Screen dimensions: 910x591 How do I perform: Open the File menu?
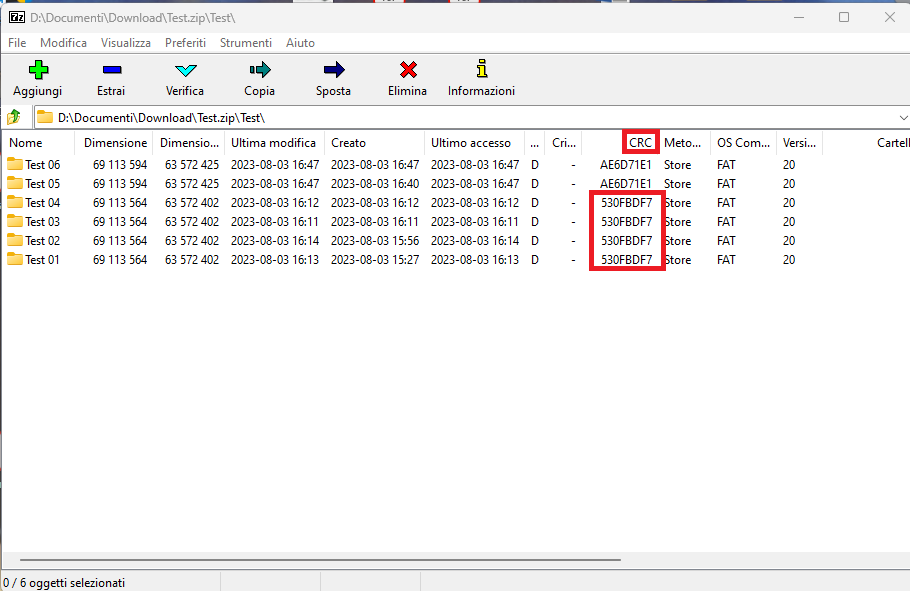[x=17, y=43]
